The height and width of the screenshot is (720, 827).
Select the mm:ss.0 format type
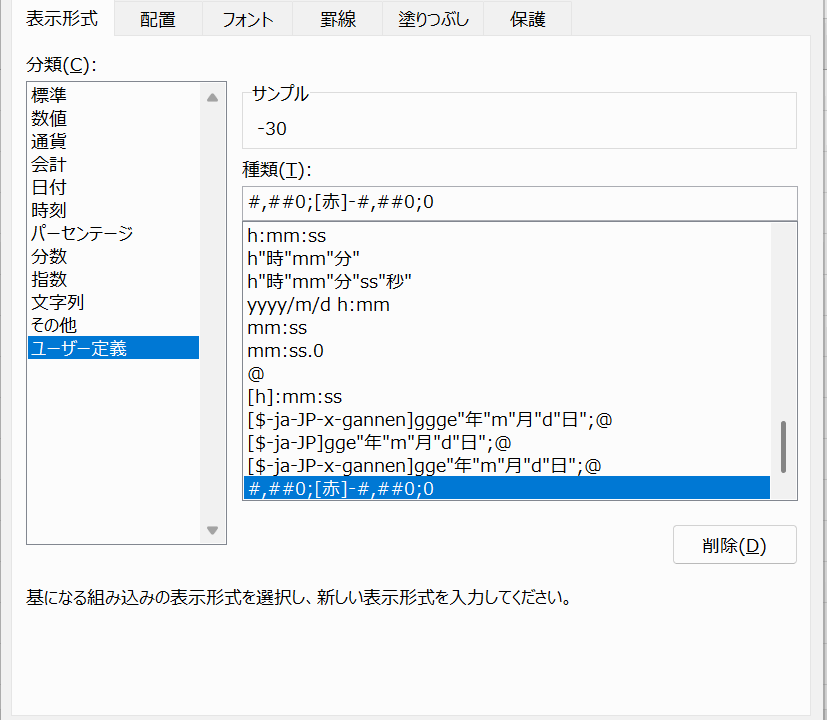coord(285,351)
